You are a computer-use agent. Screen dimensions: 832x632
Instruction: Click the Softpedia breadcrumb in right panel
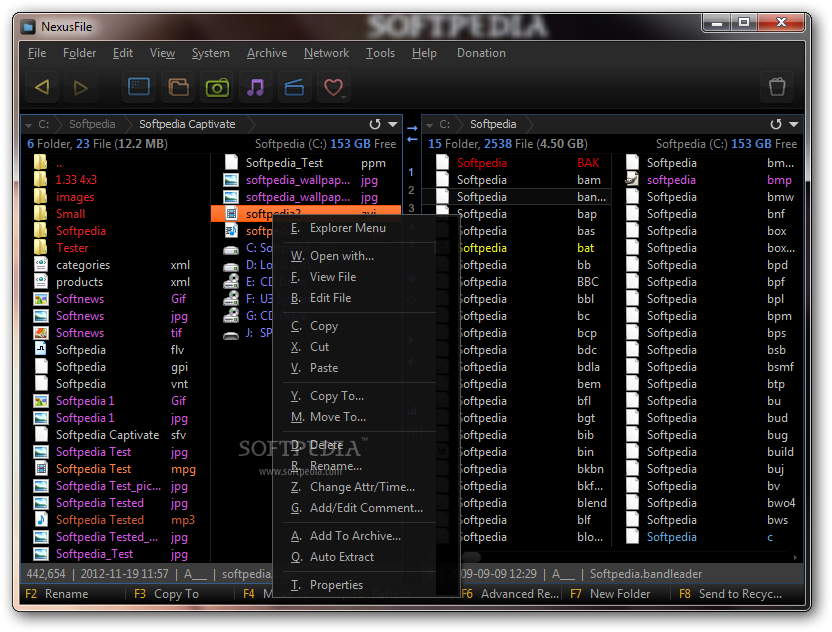[493, 124]
